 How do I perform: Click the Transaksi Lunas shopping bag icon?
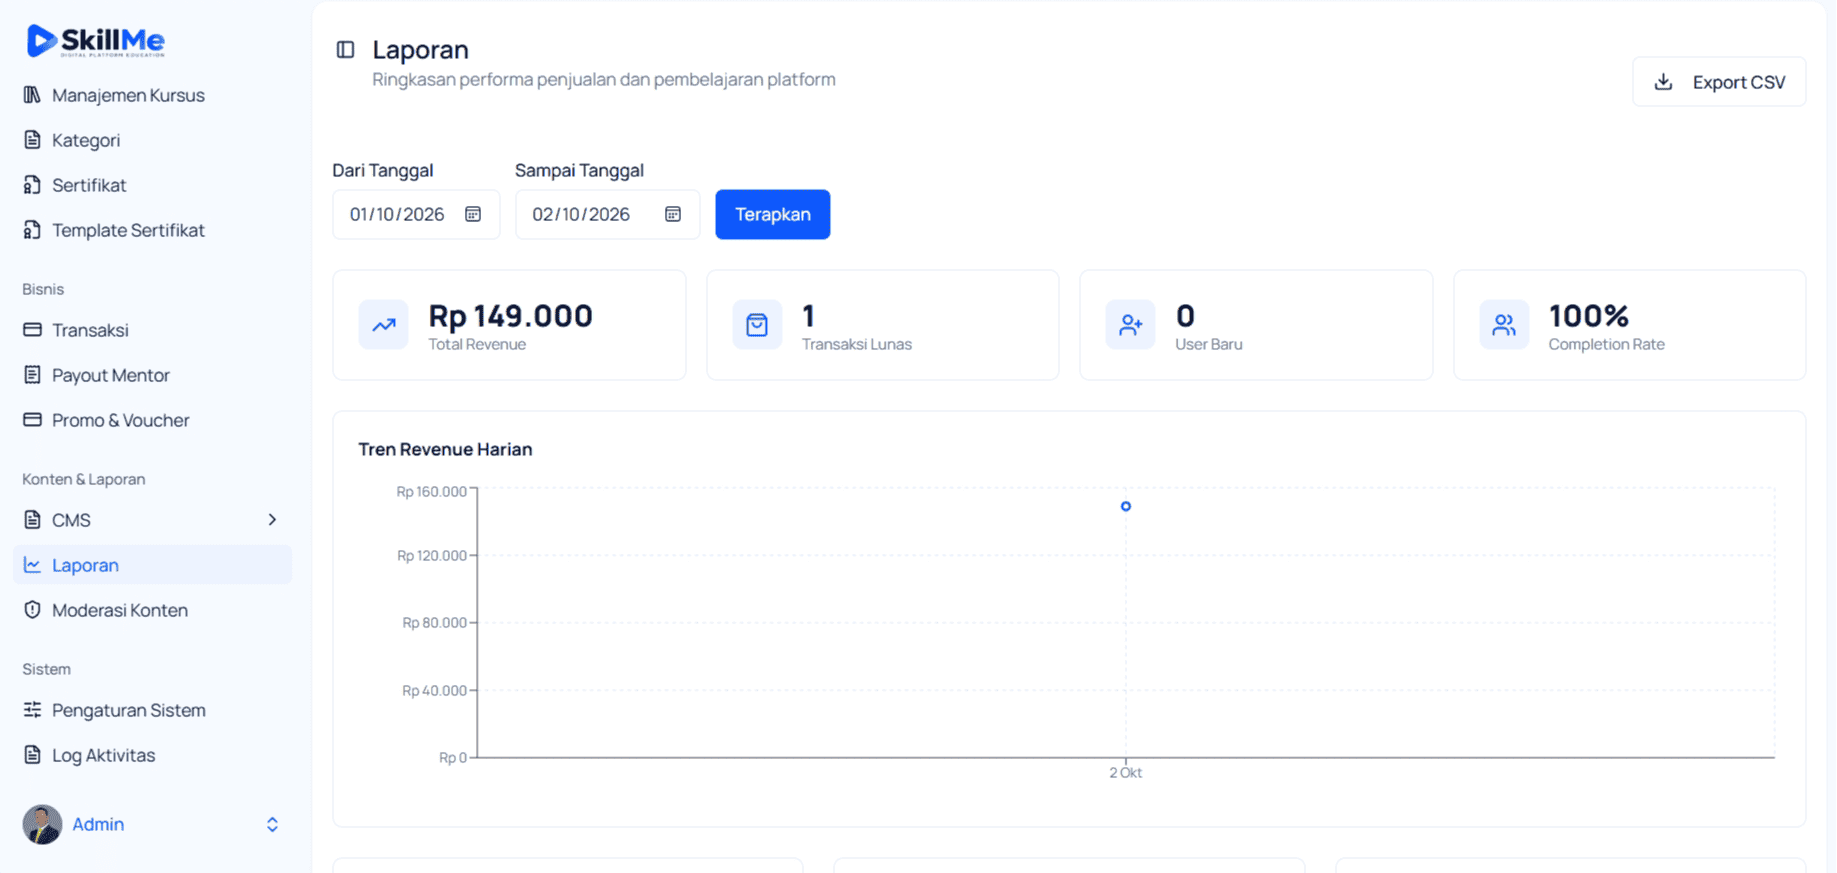click(757, 325)
